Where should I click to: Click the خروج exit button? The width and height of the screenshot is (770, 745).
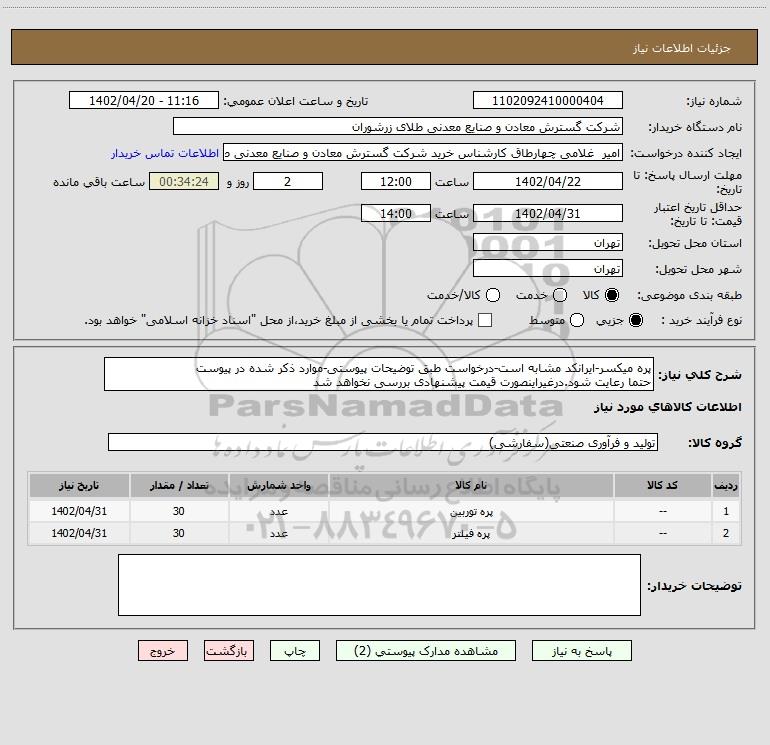coord(163,651)
